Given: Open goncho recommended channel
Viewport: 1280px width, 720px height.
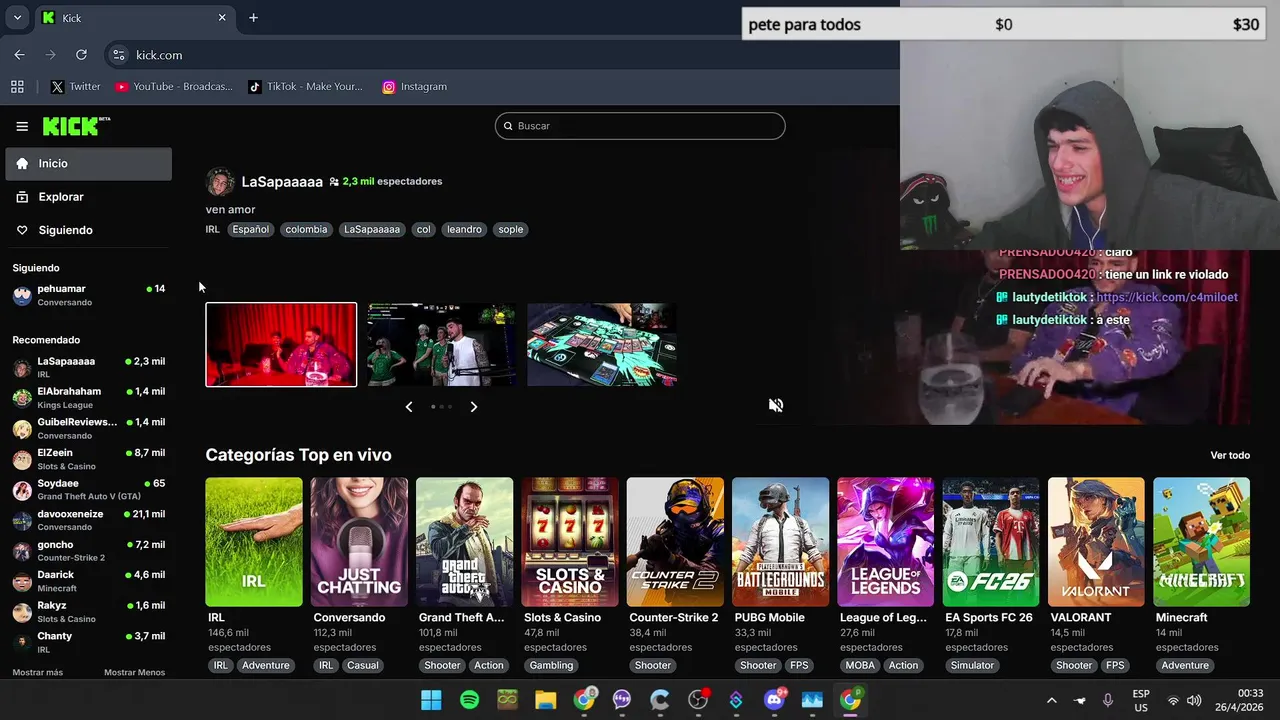Looking at the screenshot, I should coord(89,550).
